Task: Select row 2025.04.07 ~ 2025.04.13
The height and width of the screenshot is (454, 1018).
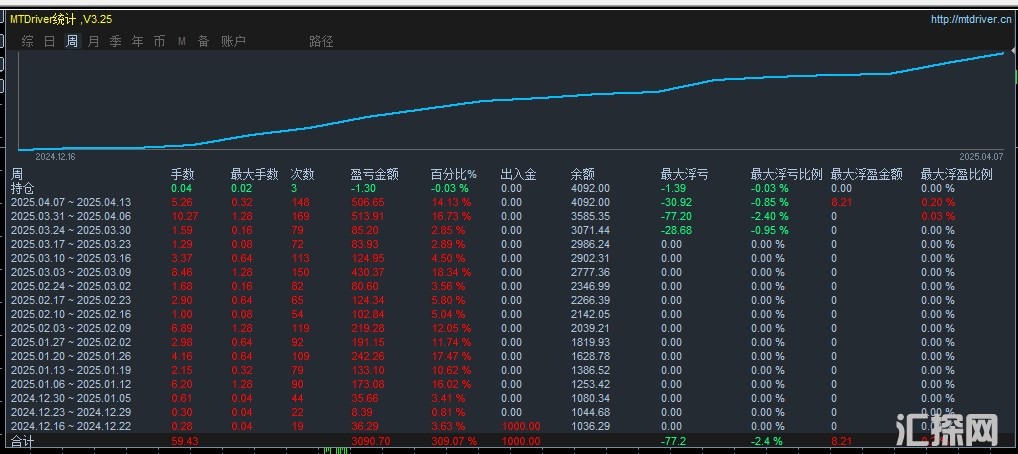Action: tap(509, 203)
